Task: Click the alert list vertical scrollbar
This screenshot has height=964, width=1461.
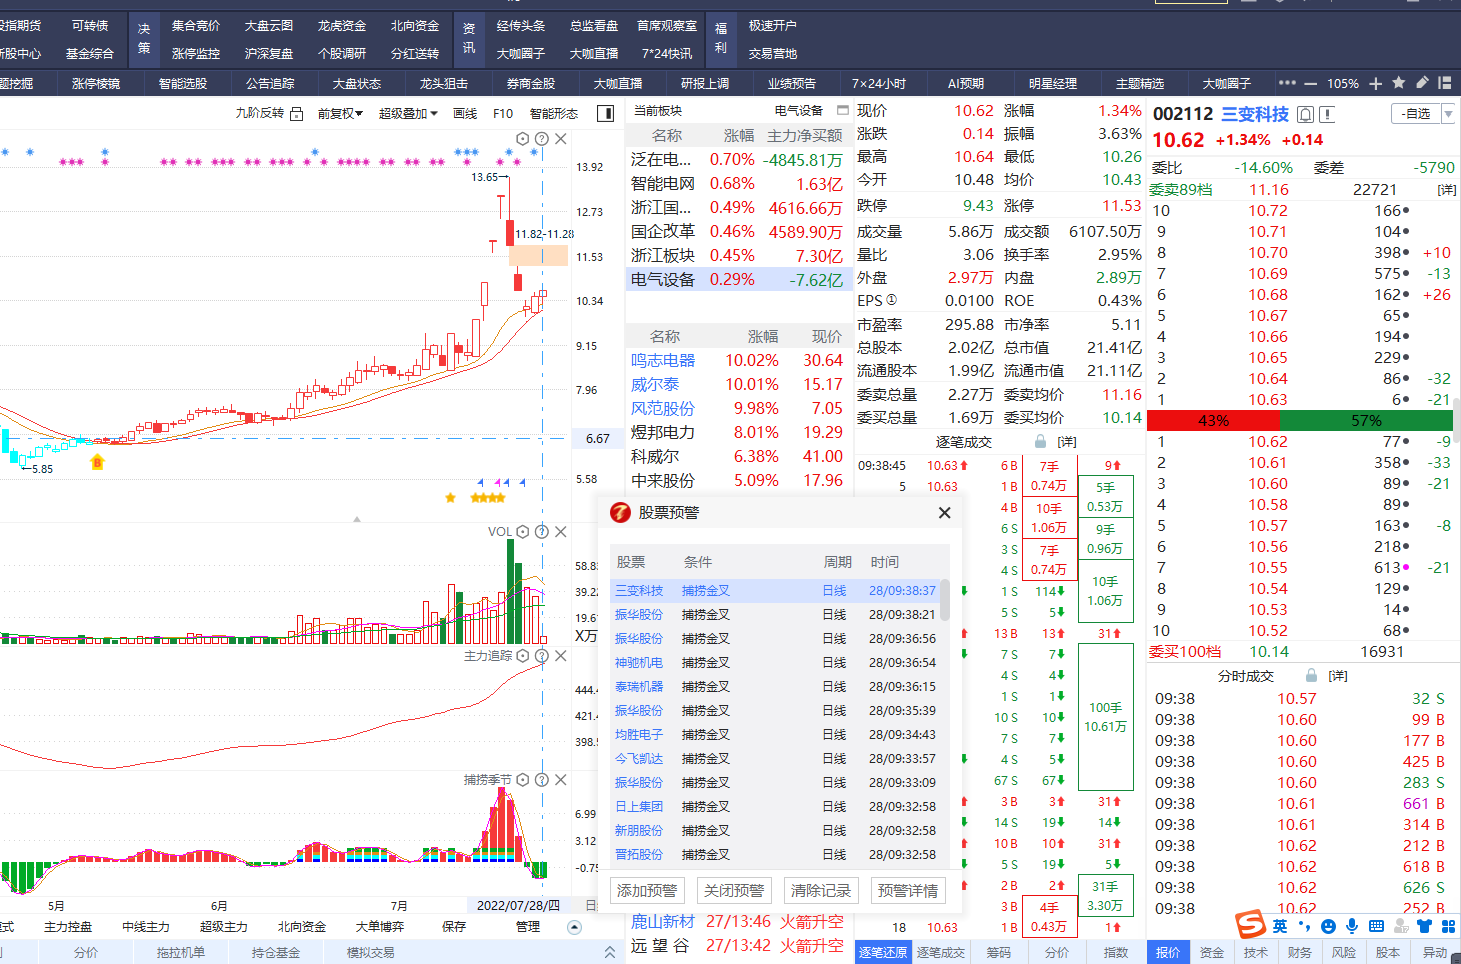Action: (944, 600)
